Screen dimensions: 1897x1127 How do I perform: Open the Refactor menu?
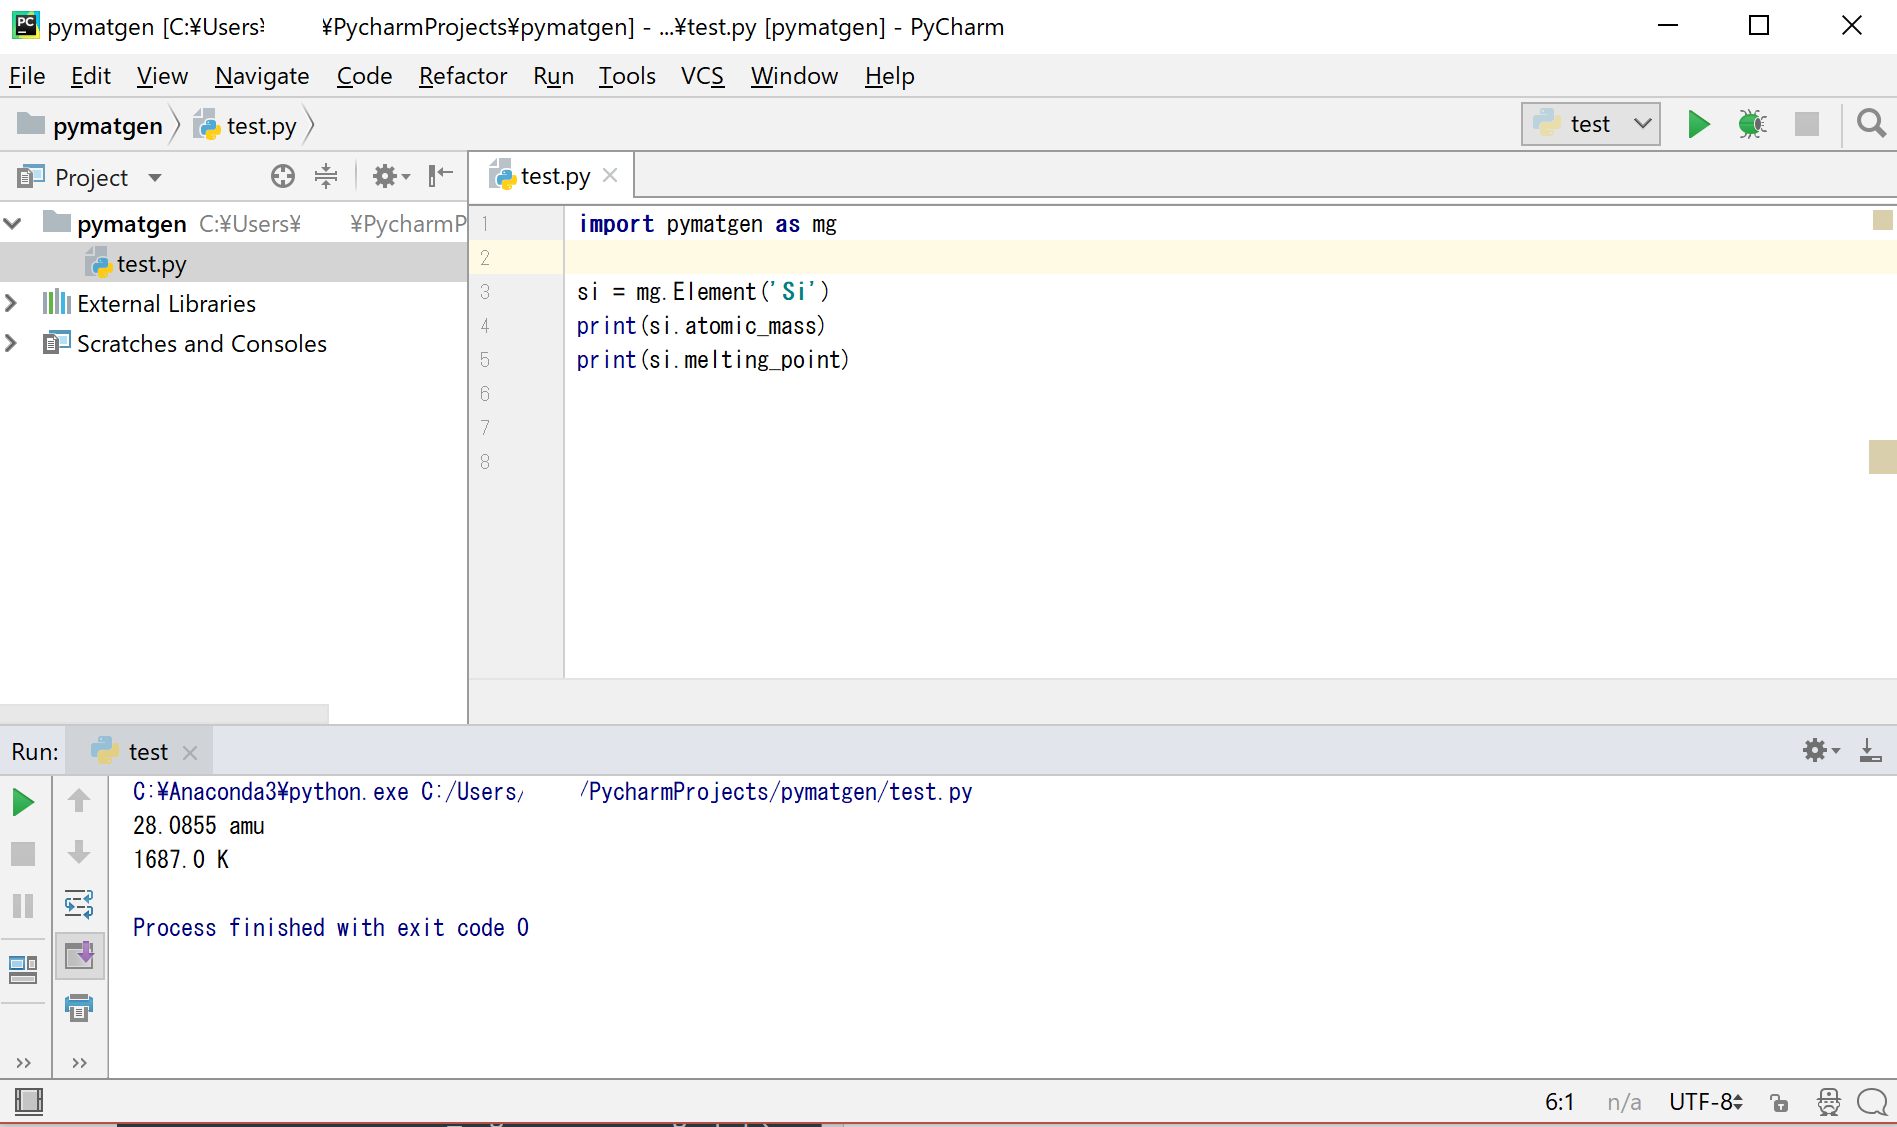(x=462, y=75)
